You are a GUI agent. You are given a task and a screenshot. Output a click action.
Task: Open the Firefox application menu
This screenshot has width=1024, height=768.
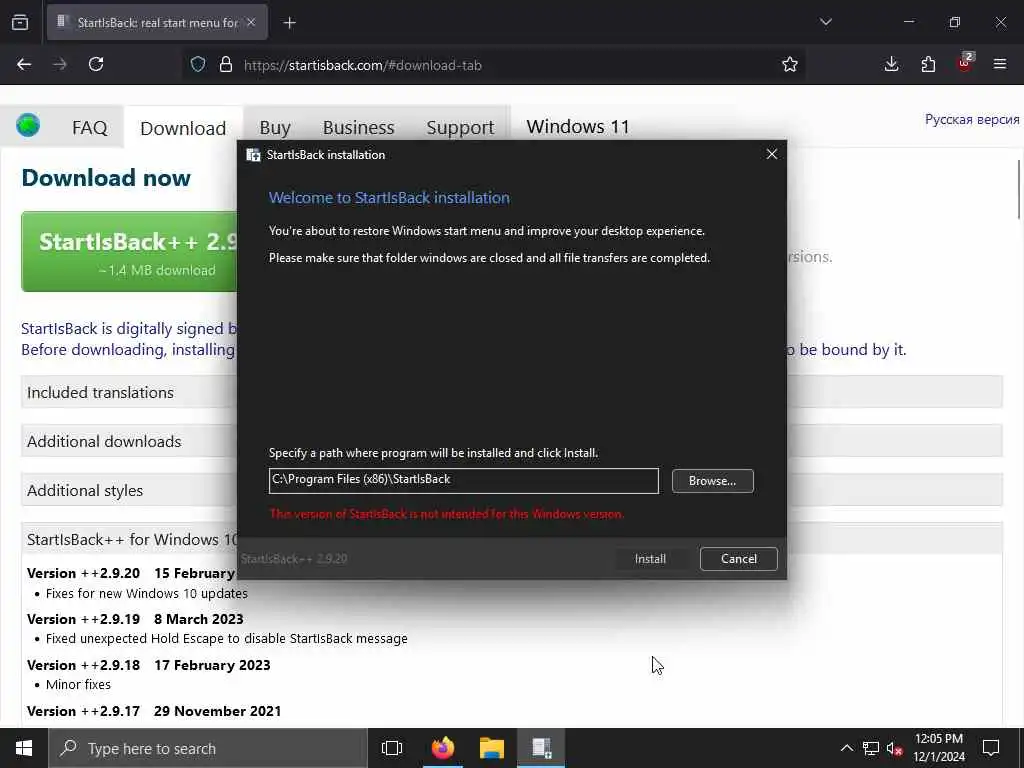tap(1000, 64)
